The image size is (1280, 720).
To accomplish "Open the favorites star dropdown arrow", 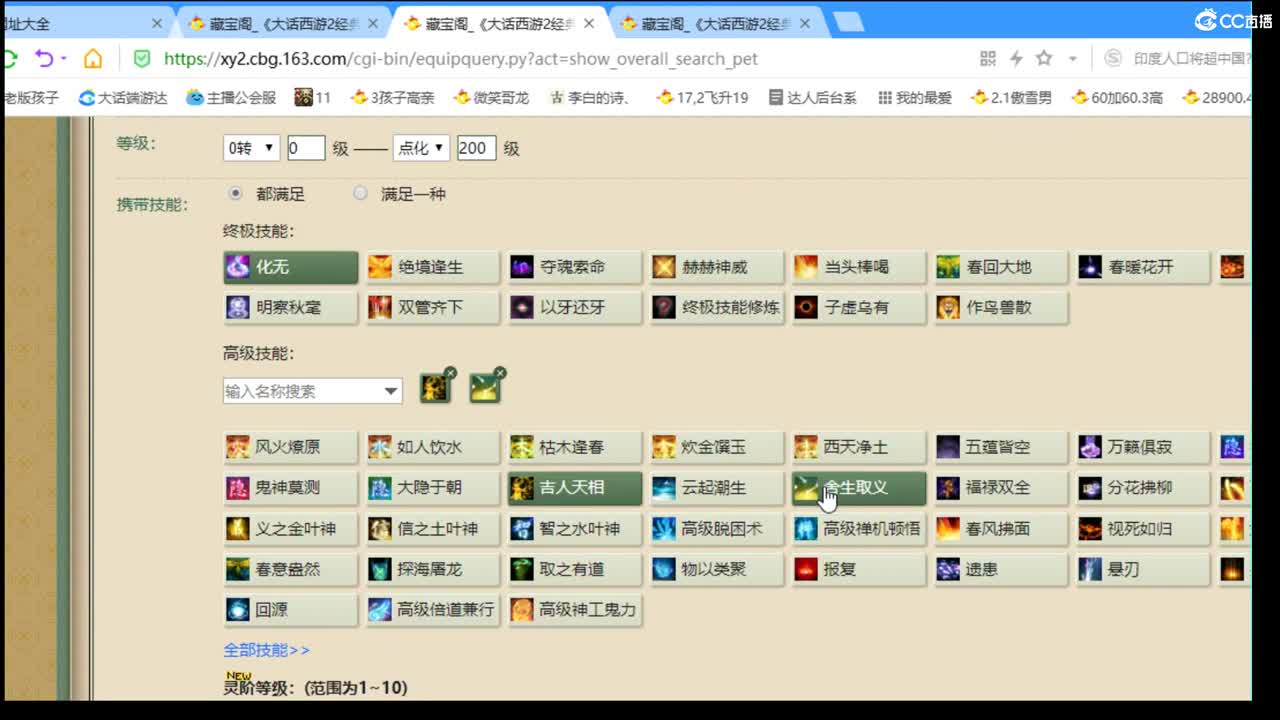I will [1073, 59].
